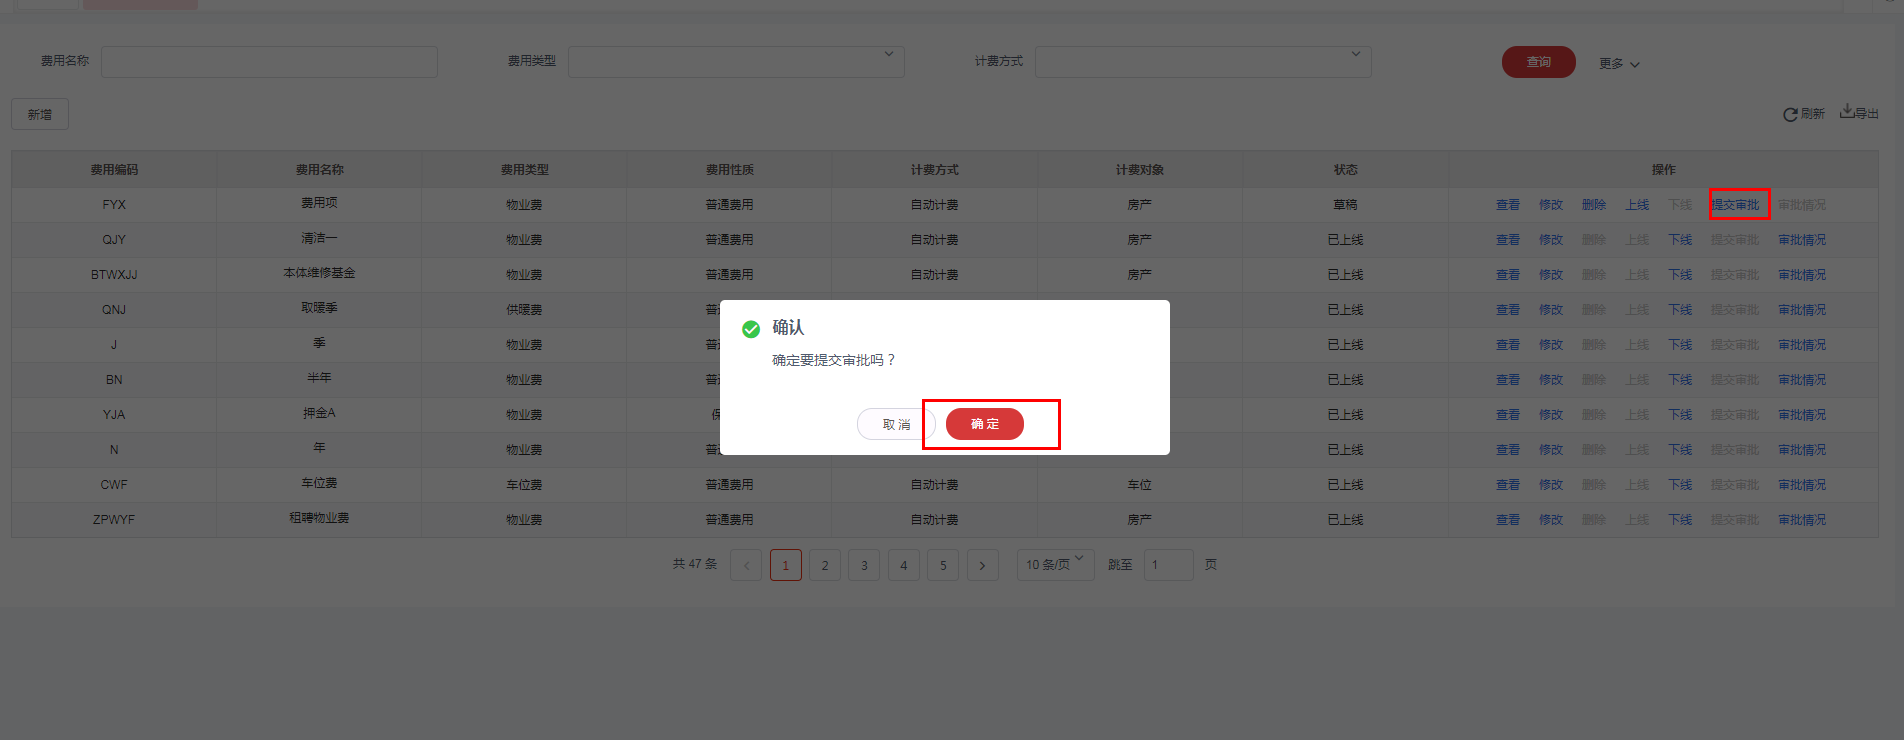The image size is (1904, 740).
Task: Click the 导出 export icon
Action: click(x=1847, y=111)
